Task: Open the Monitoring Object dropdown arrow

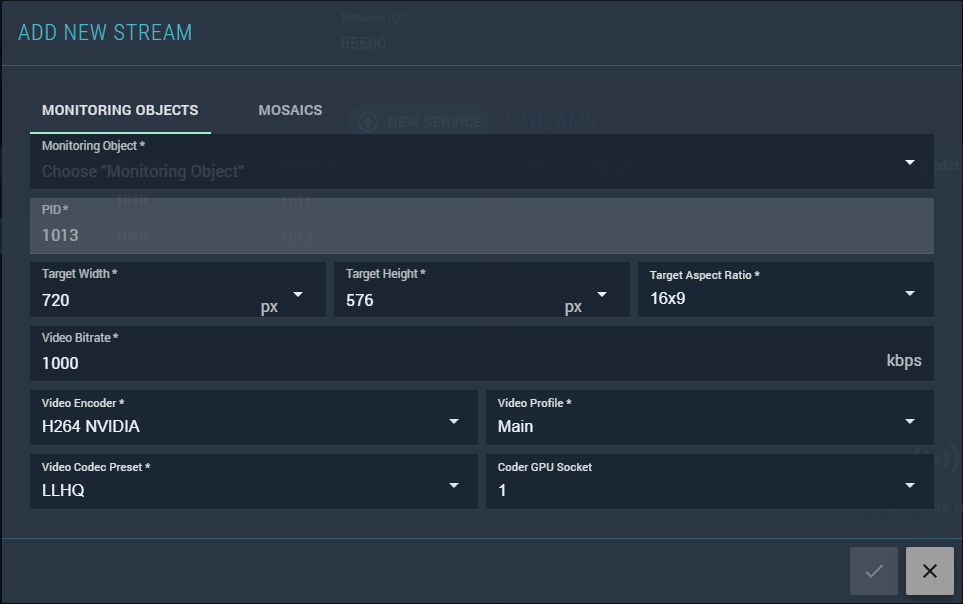Action: (909, 162)
